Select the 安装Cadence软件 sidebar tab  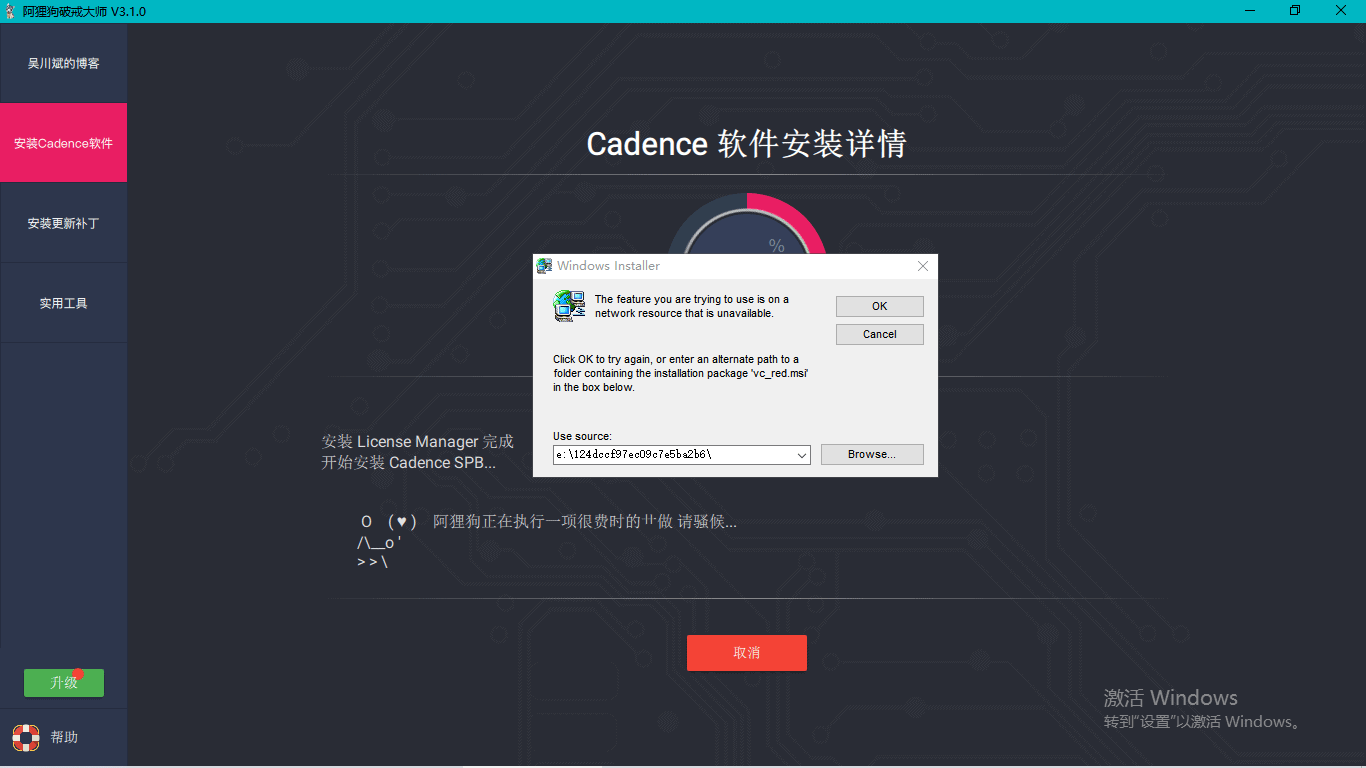[64, 143]
